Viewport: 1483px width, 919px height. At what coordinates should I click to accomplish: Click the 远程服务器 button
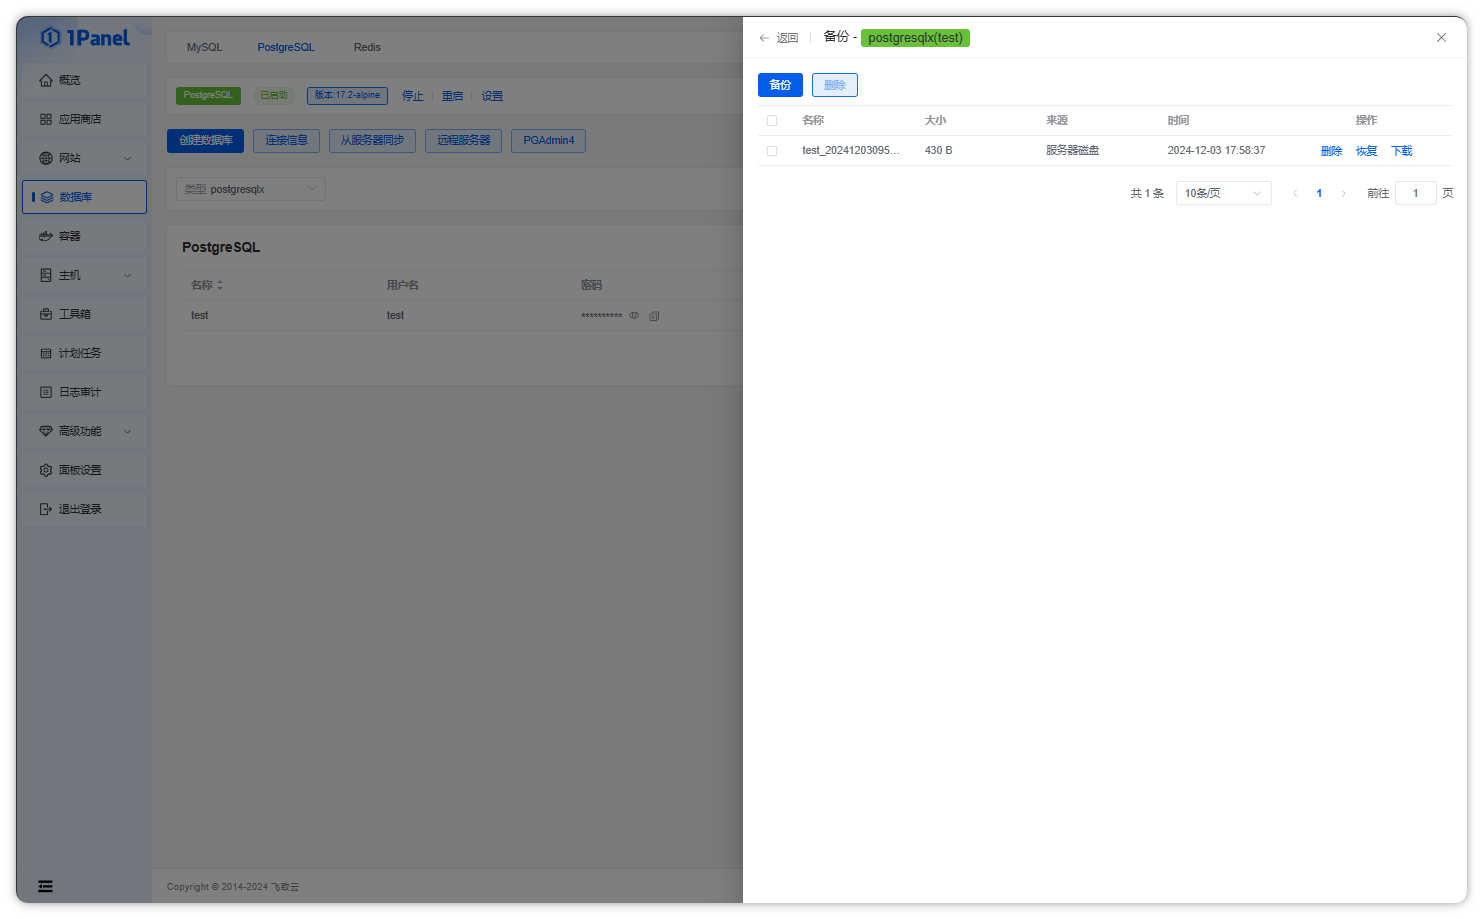click(x=464, y=141)
